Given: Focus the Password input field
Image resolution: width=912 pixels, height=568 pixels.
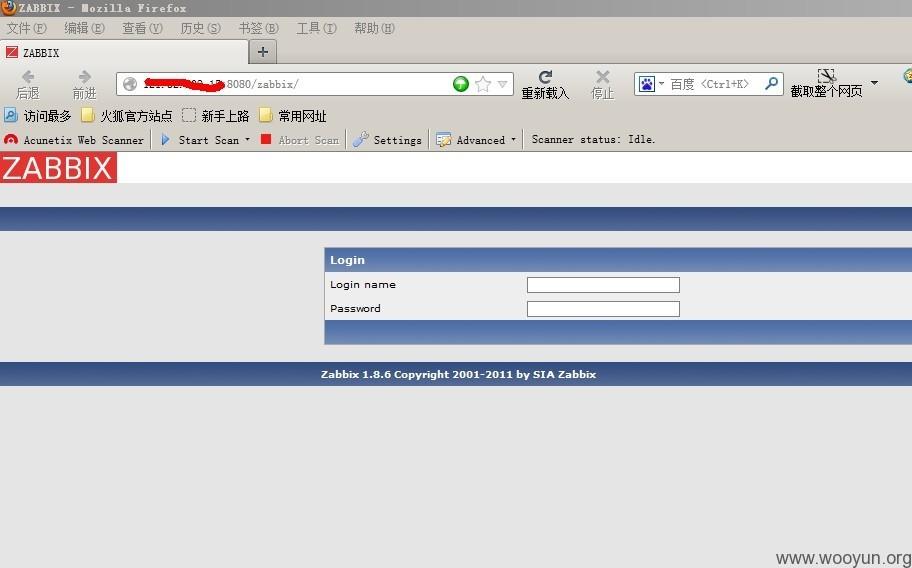Looking at the screenshot, I should (603, 309).
